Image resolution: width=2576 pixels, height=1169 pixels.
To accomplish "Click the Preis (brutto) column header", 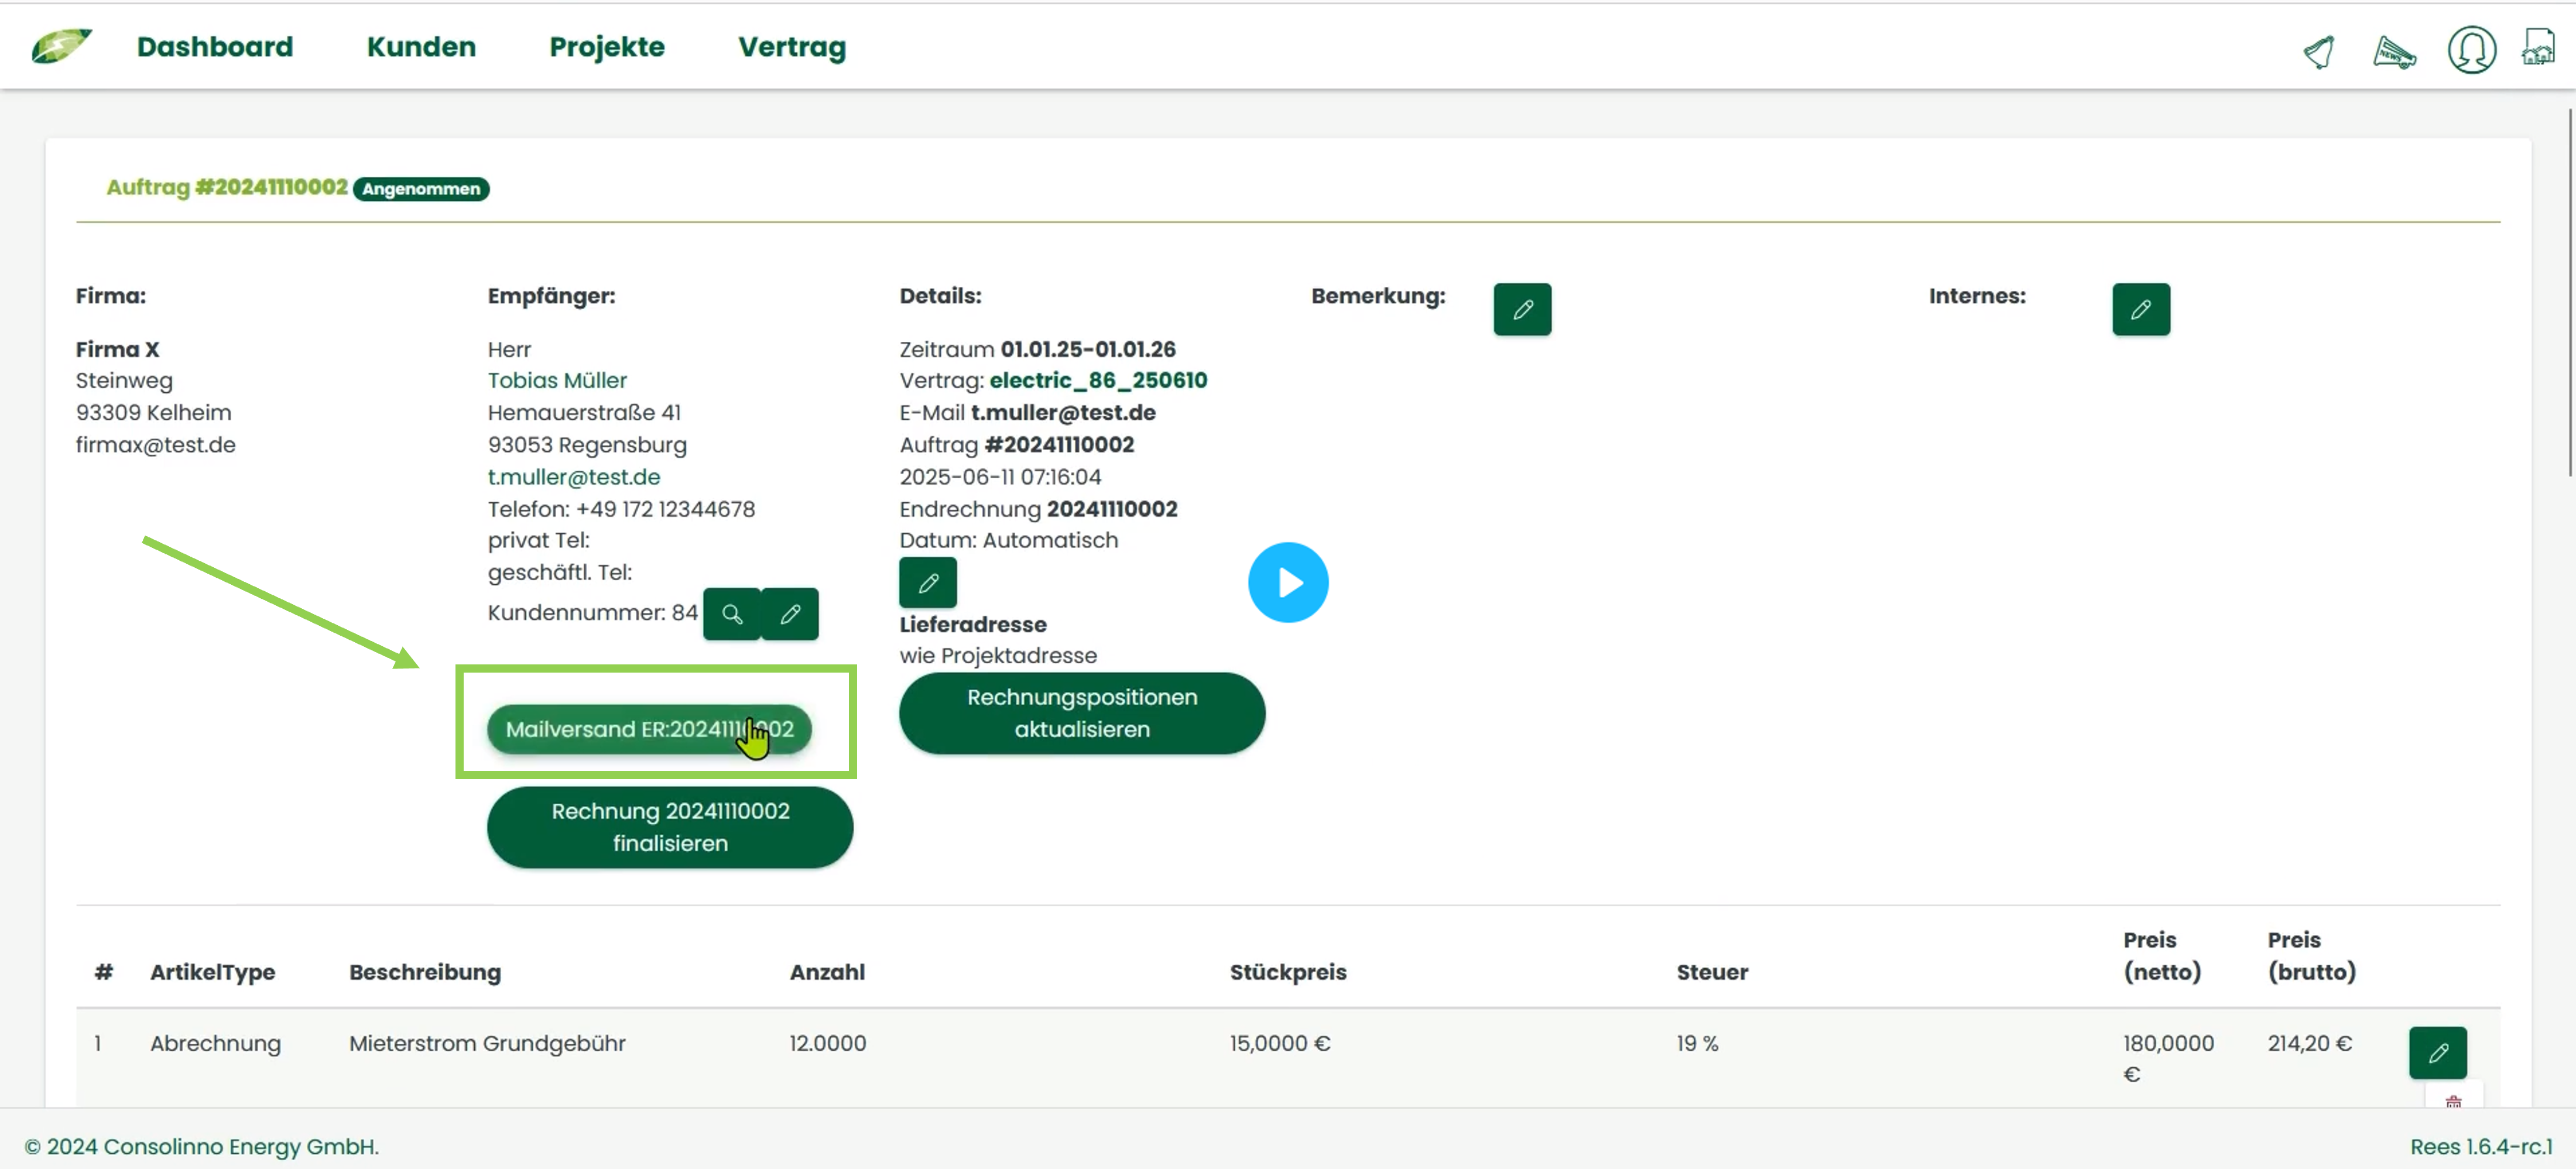I will coord(2312,956).
